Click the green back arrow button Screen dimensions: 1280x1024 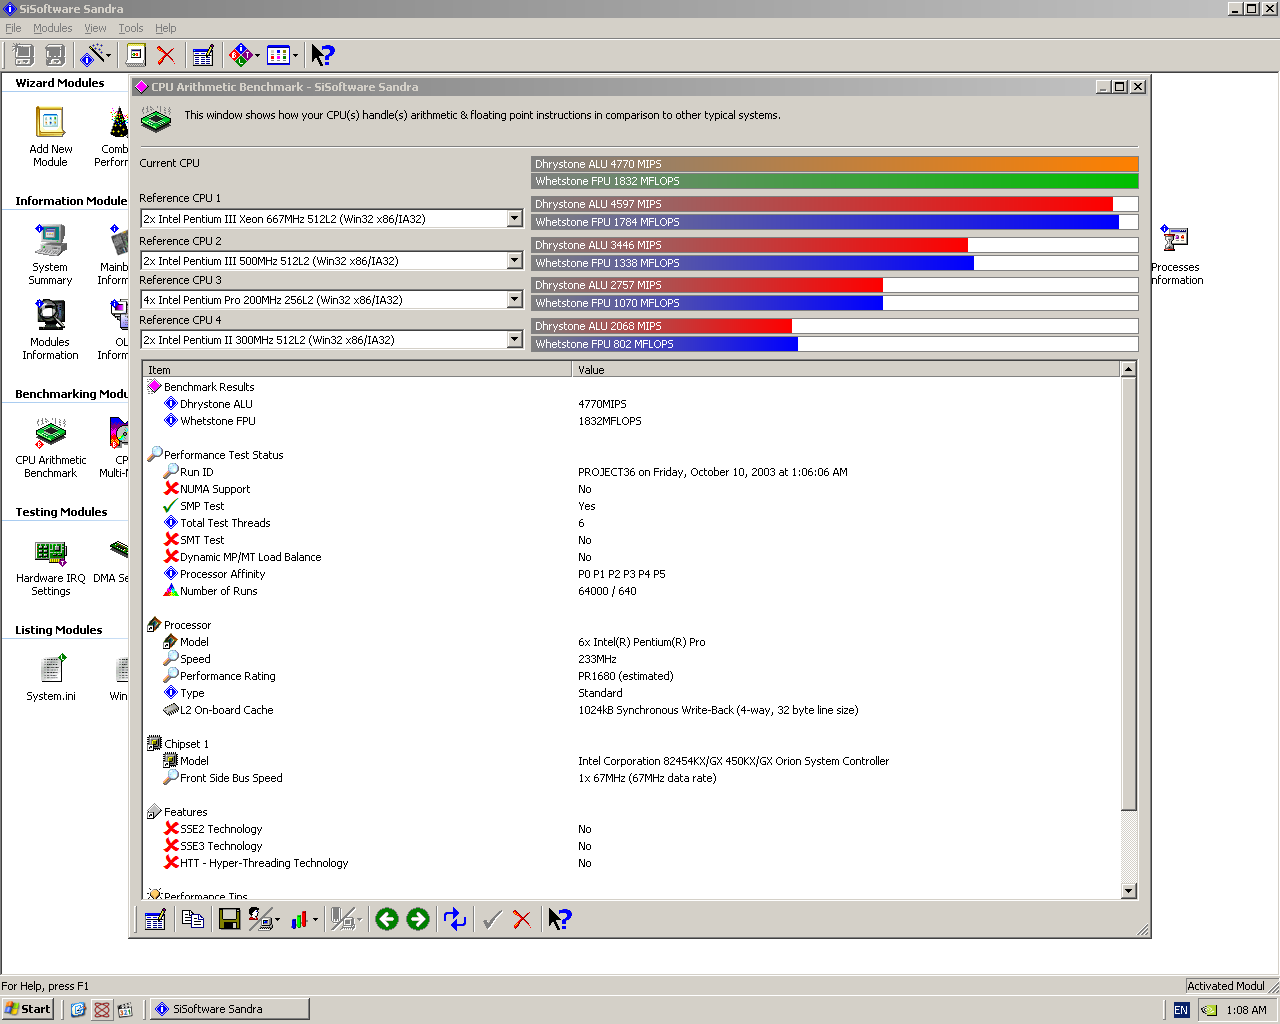[x=387, y=919]
